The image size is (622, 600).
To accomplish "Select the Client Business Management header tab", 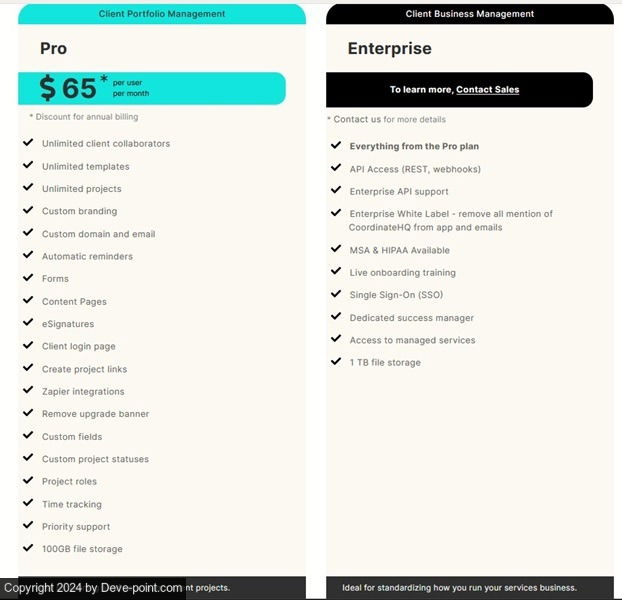I will coord(469,14).
